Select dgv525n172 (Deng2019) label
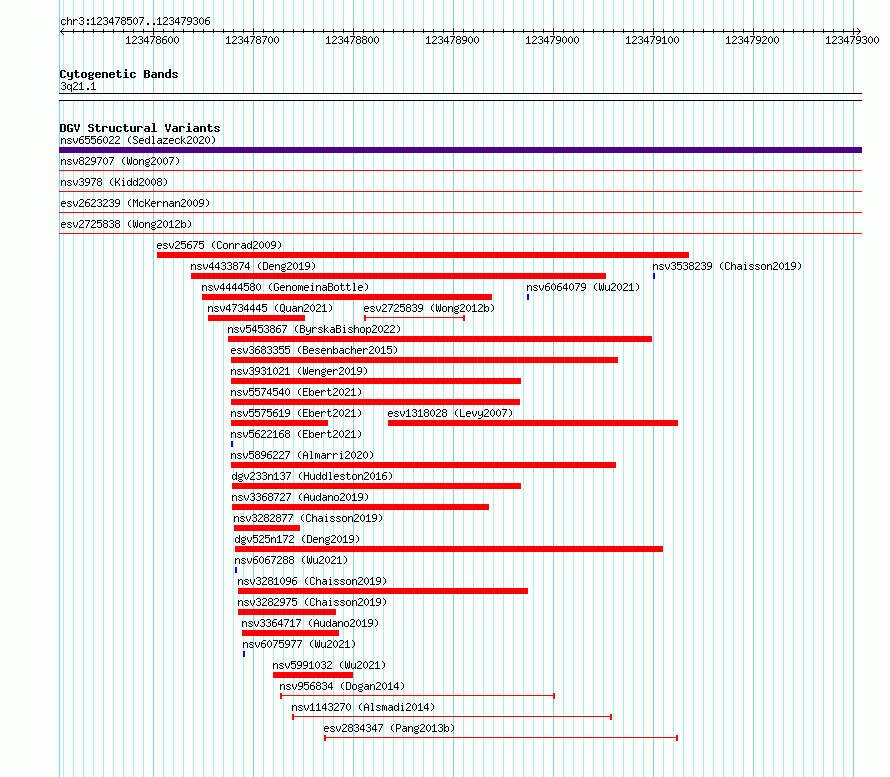 tap(297, 539)
